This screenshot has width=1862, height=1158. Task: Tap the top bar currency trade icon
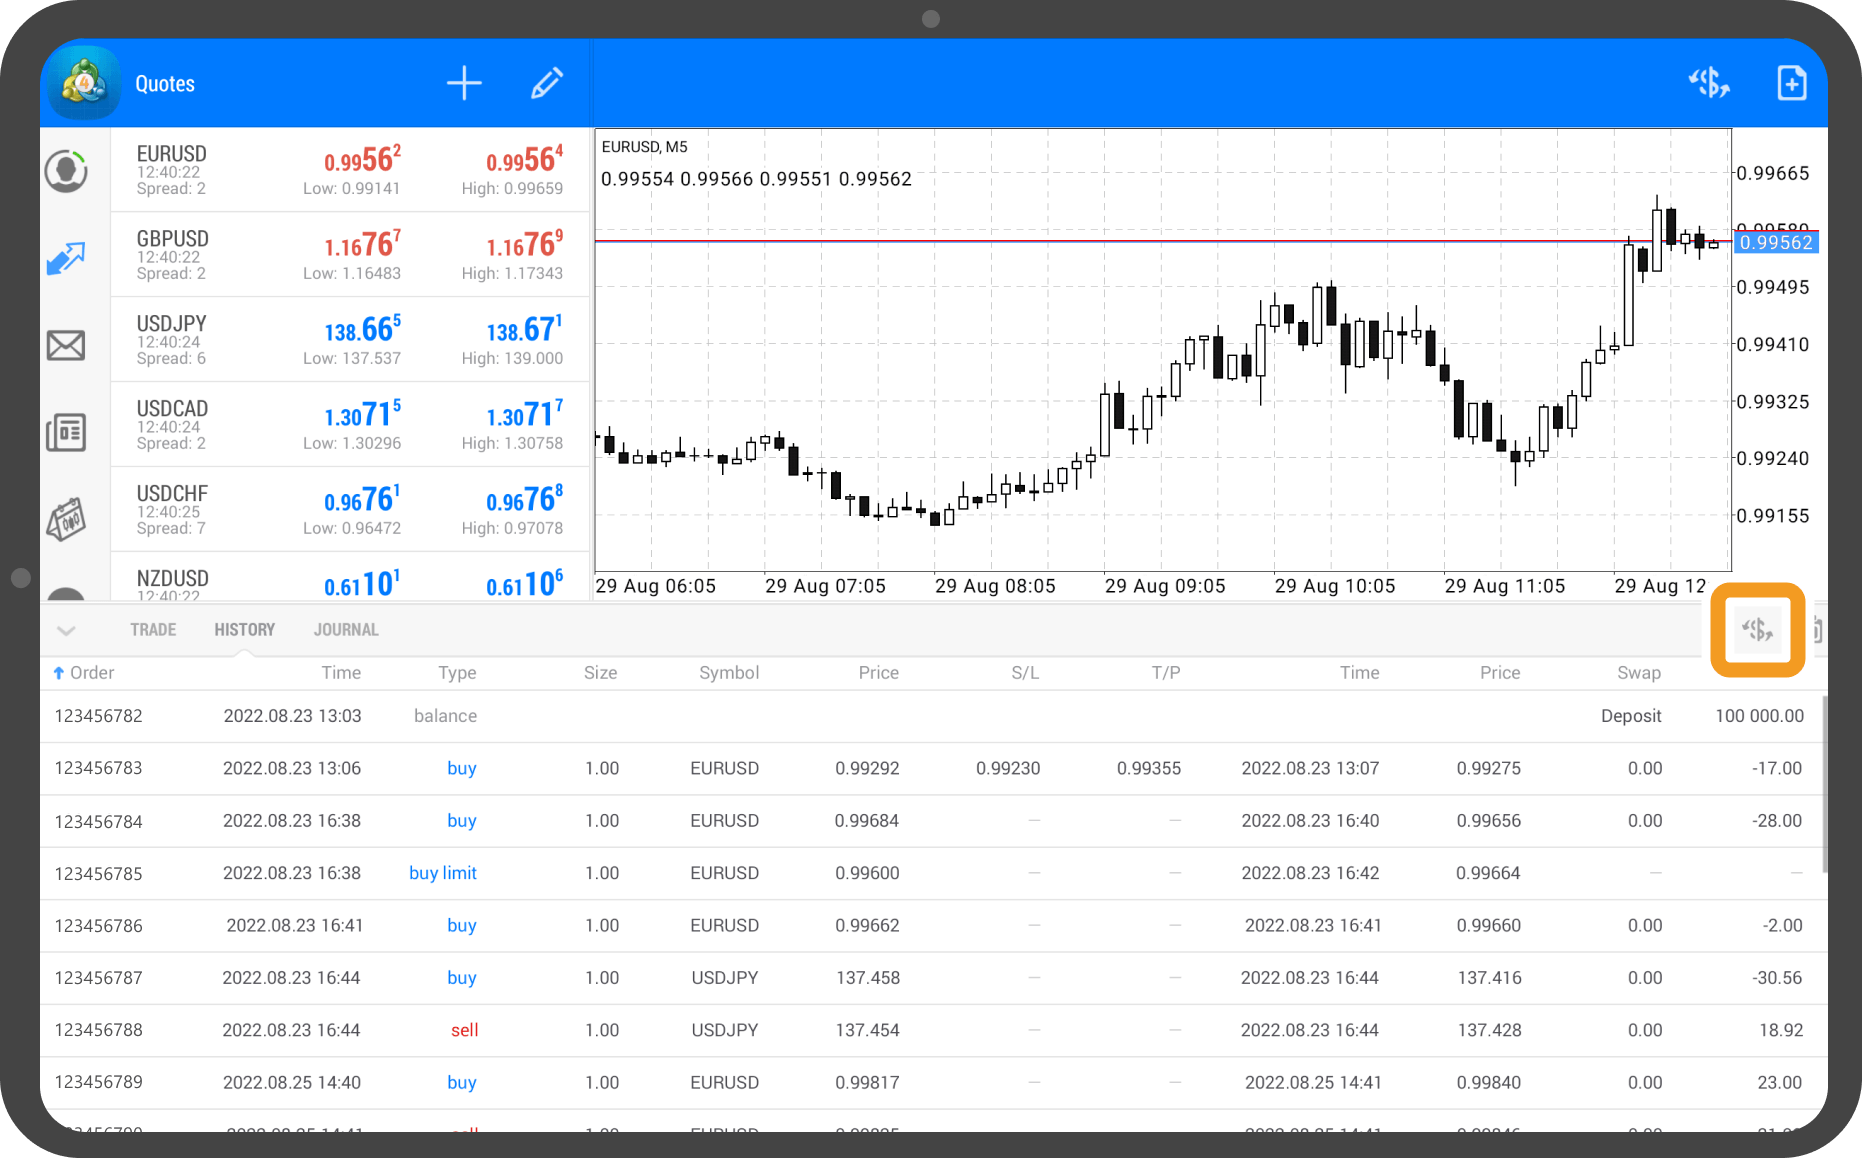pyautogui.click(x=1709, y=84)
